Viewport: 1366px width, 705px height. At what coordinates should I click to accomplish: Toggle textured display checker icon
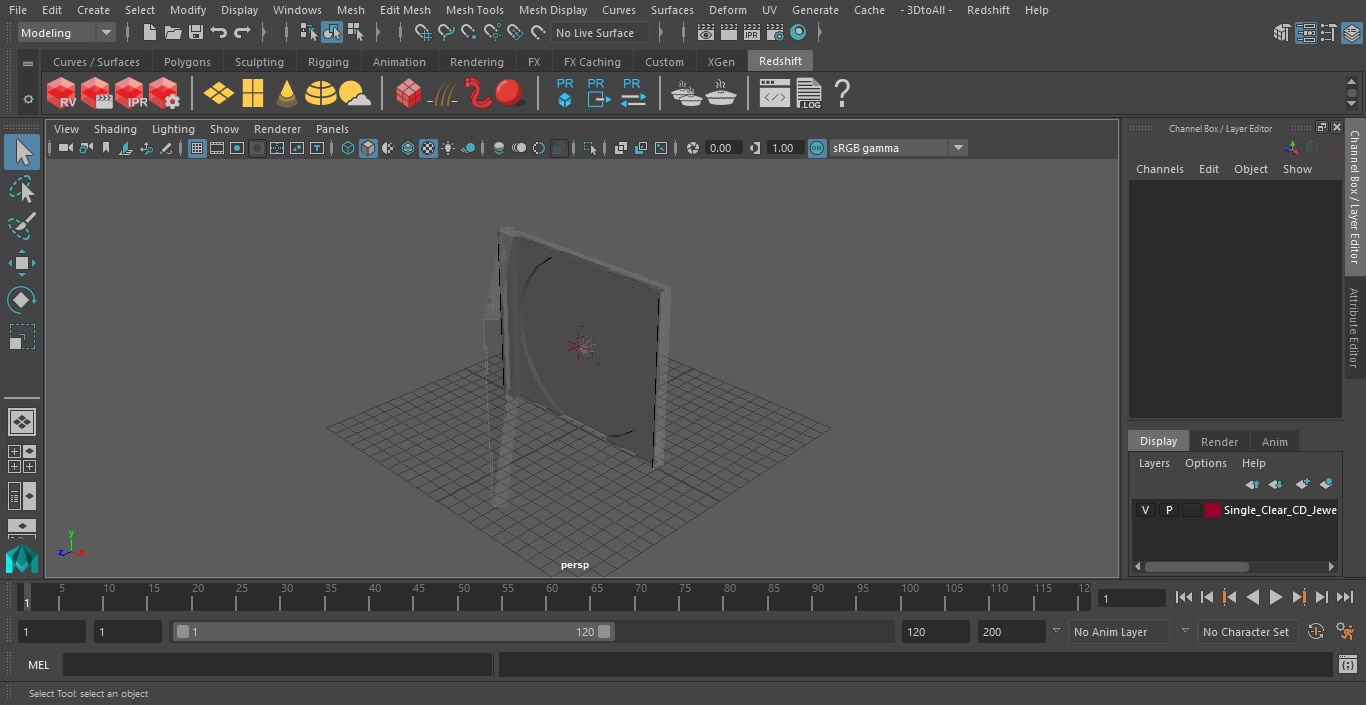pos(428,148)
